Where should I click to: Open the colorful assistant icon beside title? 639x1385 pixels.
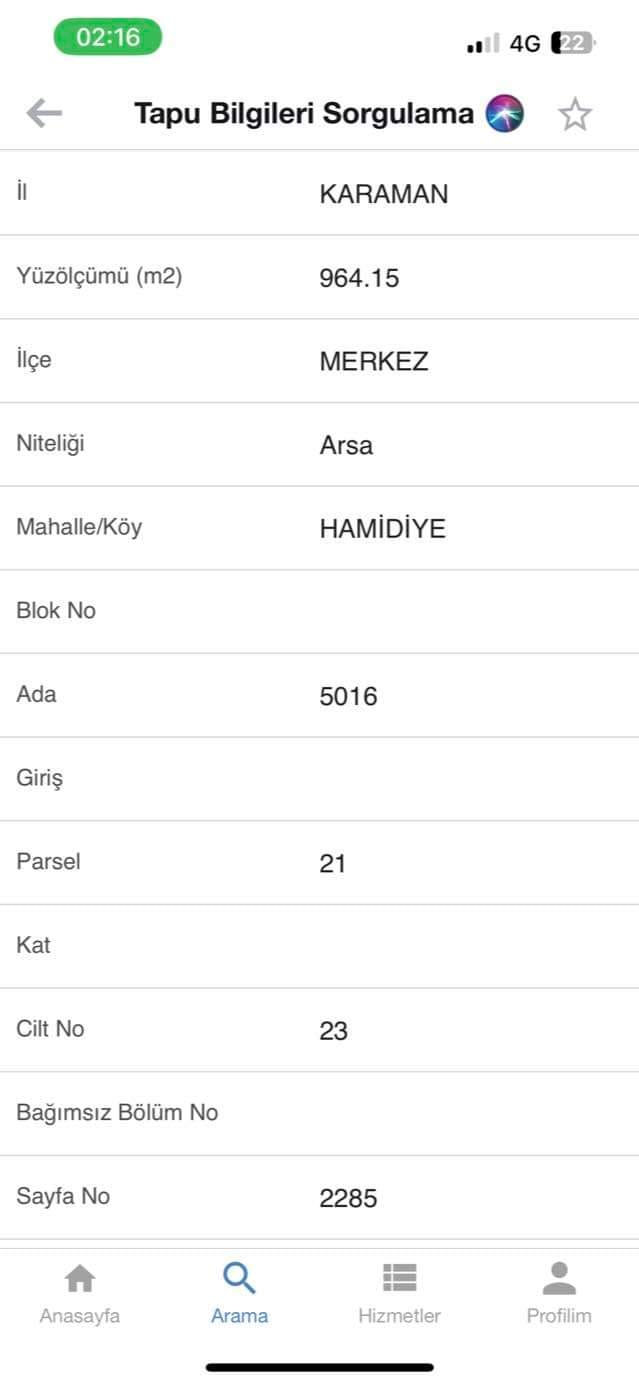click(504, 114)
